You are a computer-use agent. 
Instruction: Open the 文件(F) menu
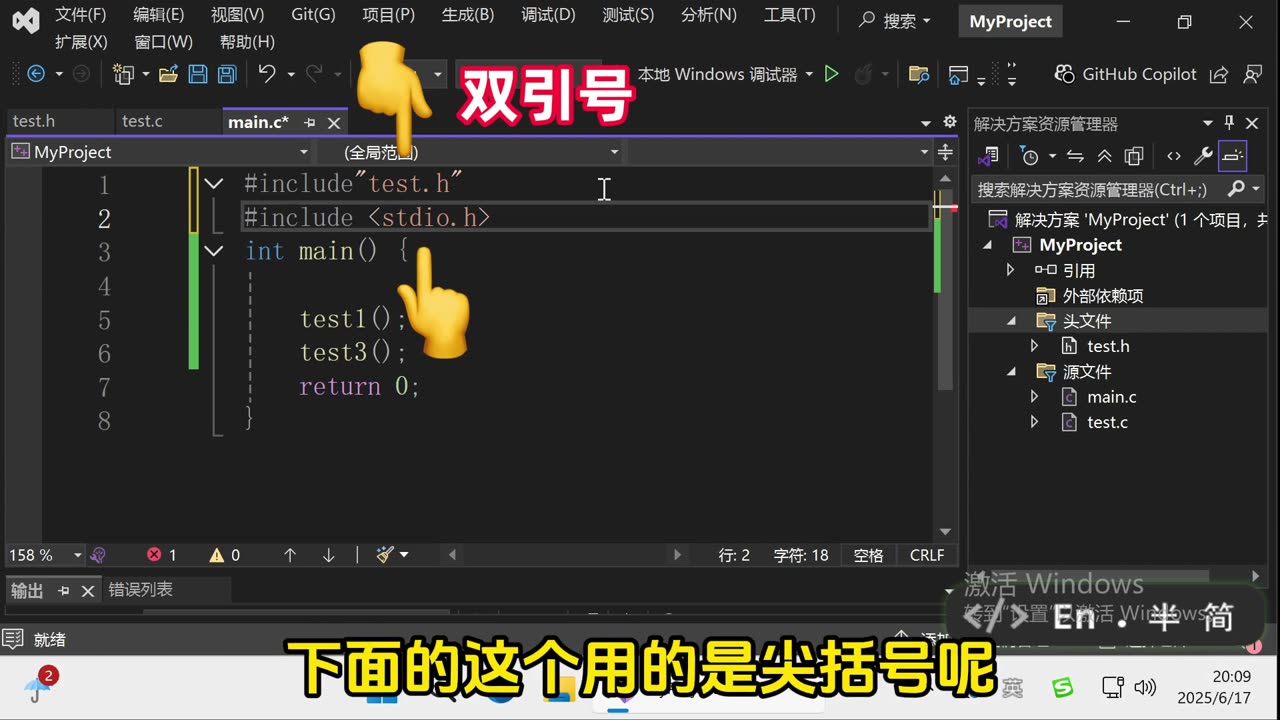click(81, 15)
